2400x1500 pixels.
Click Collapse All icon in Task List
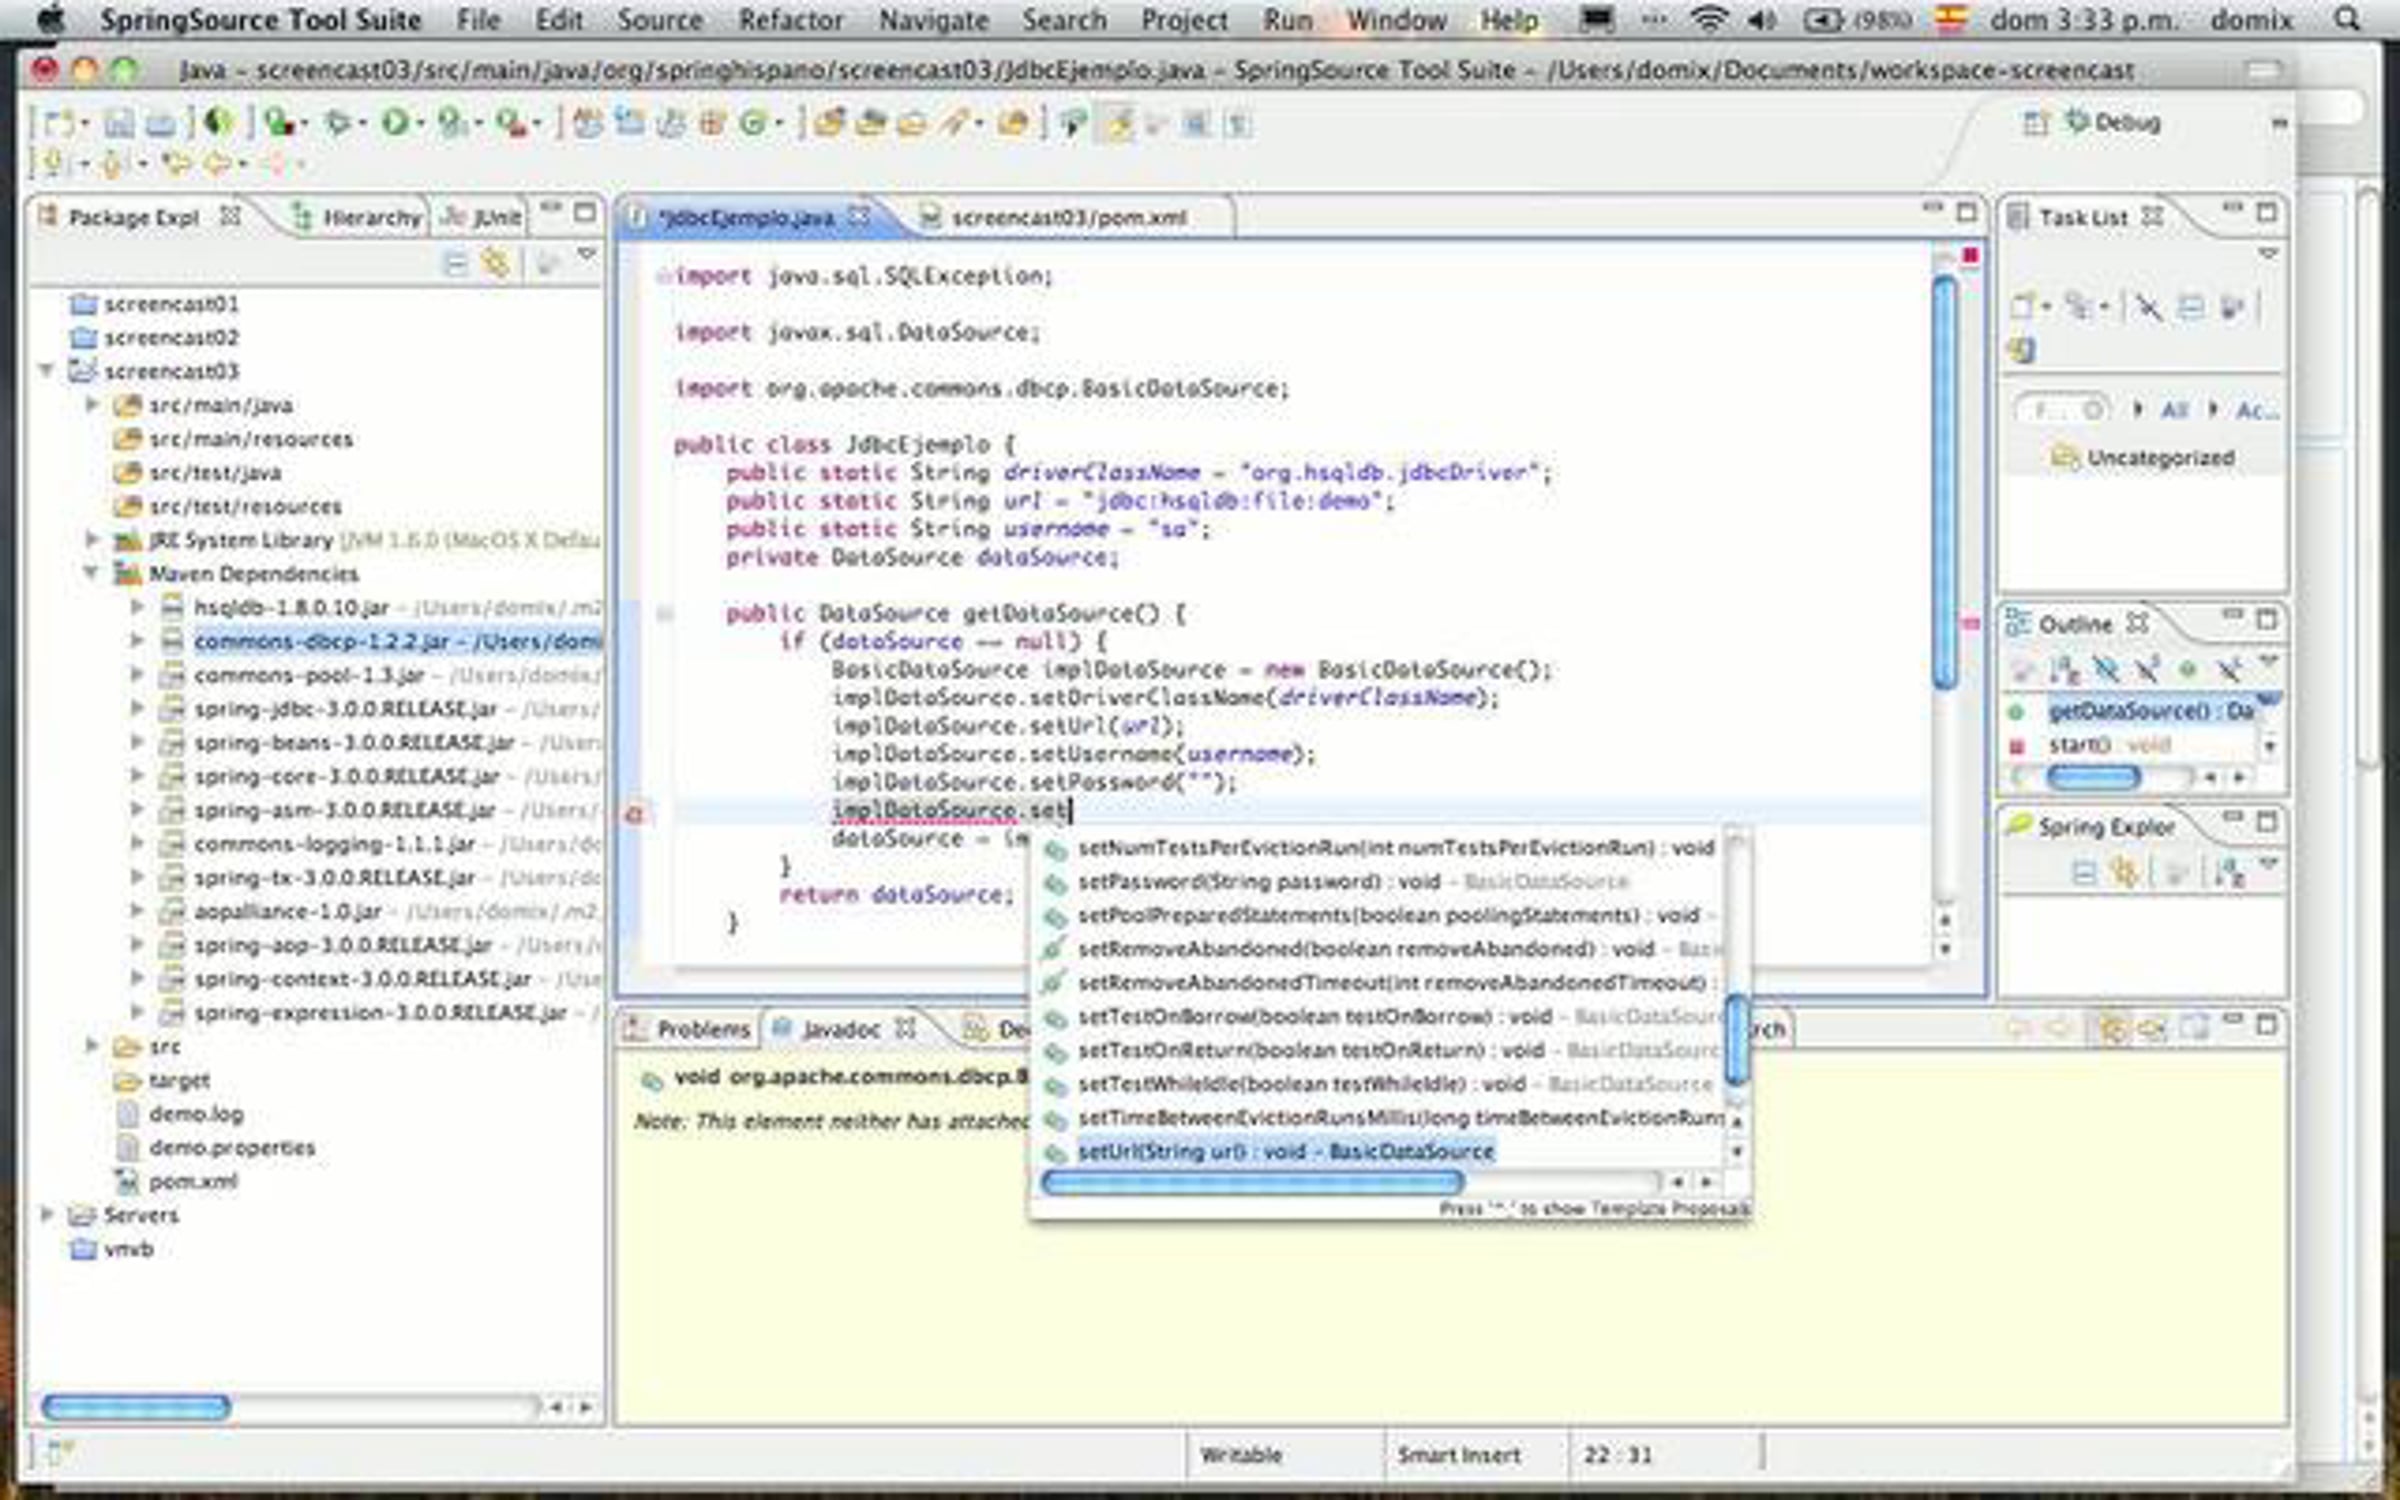(x=2191, y=306)
